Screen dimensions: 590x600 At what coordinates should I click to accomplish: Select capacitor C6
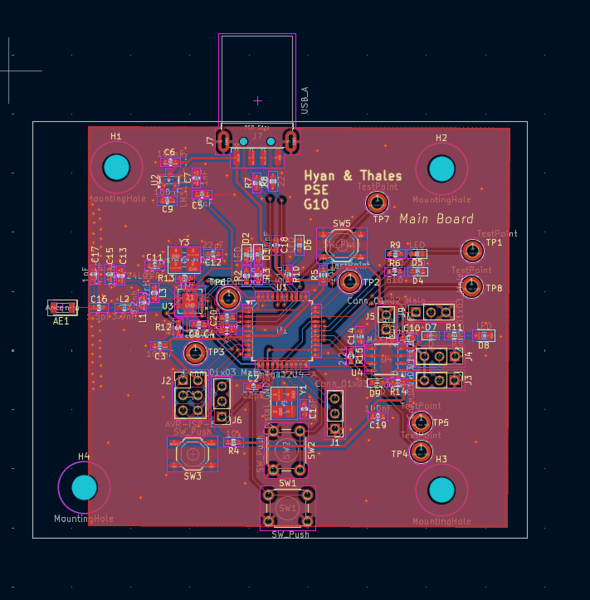(169, 163)
